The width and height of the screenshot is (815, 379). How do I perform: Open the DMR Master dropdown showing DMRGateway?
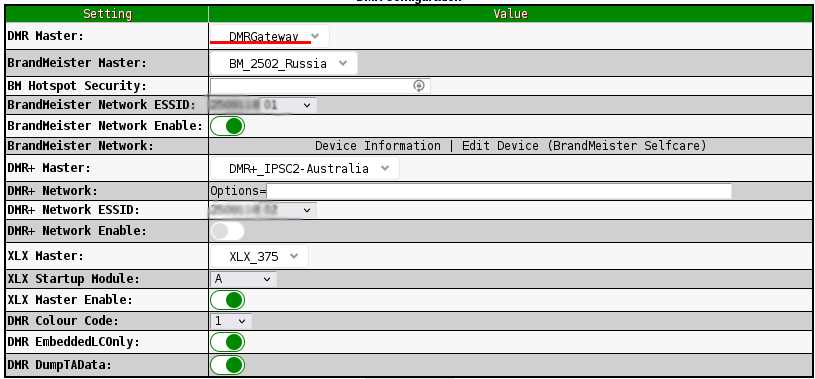pyautogui.click(x=269, y=36)
